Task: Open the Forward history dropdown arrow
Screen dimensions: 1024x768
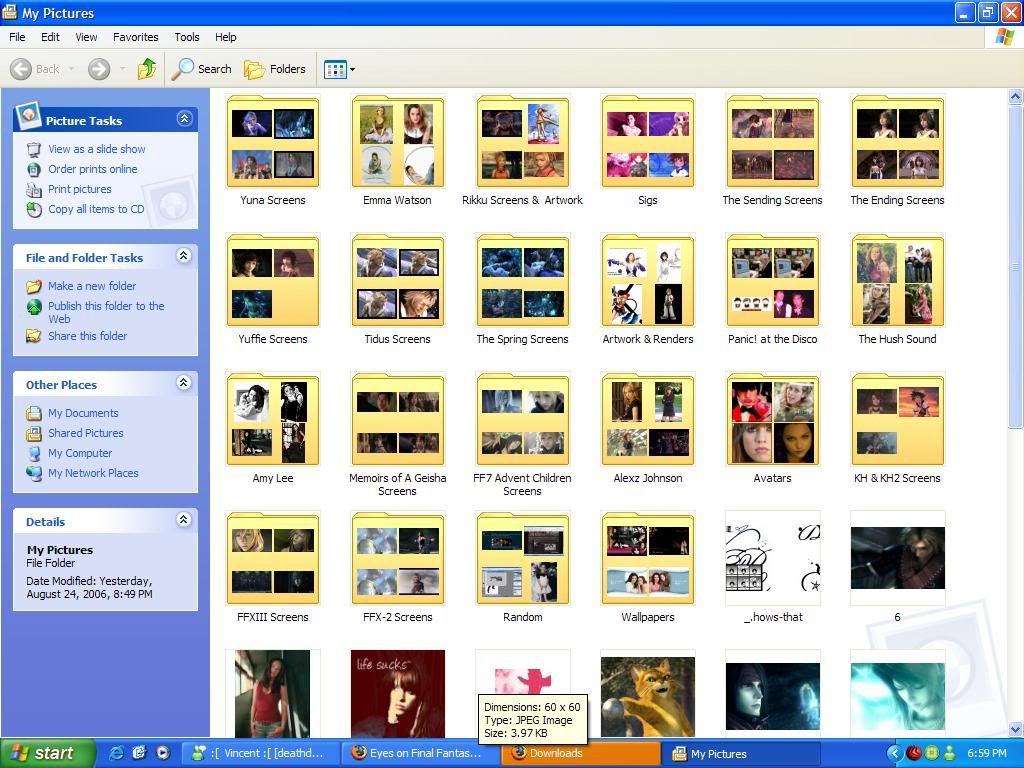Action: (122, 69)
